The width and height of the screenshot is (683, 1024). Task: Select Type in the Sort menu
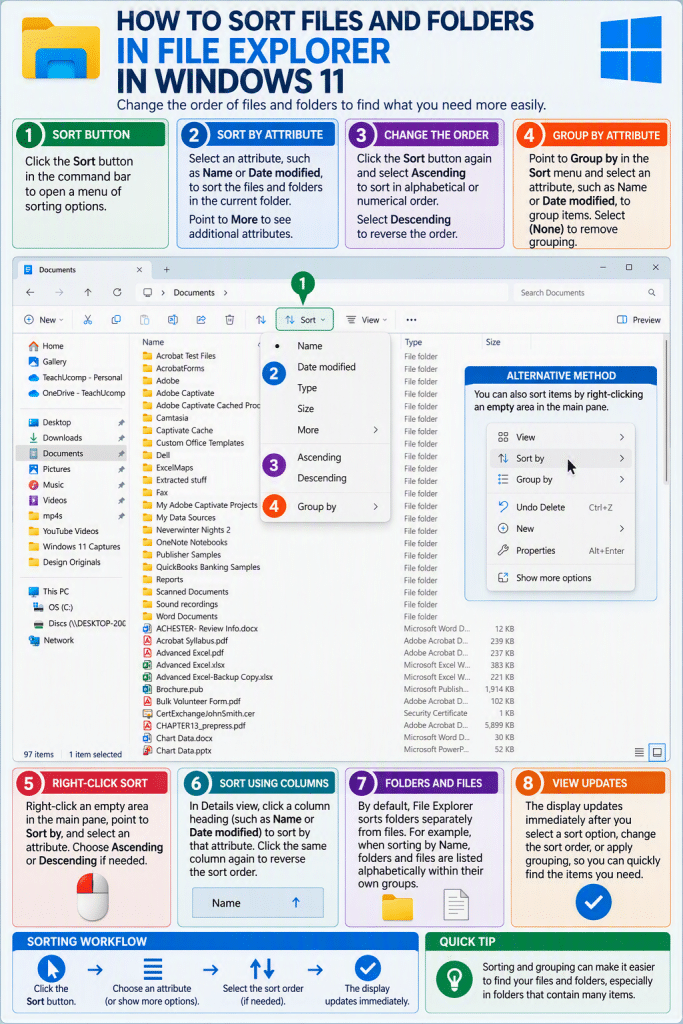[x=325, y=388]
